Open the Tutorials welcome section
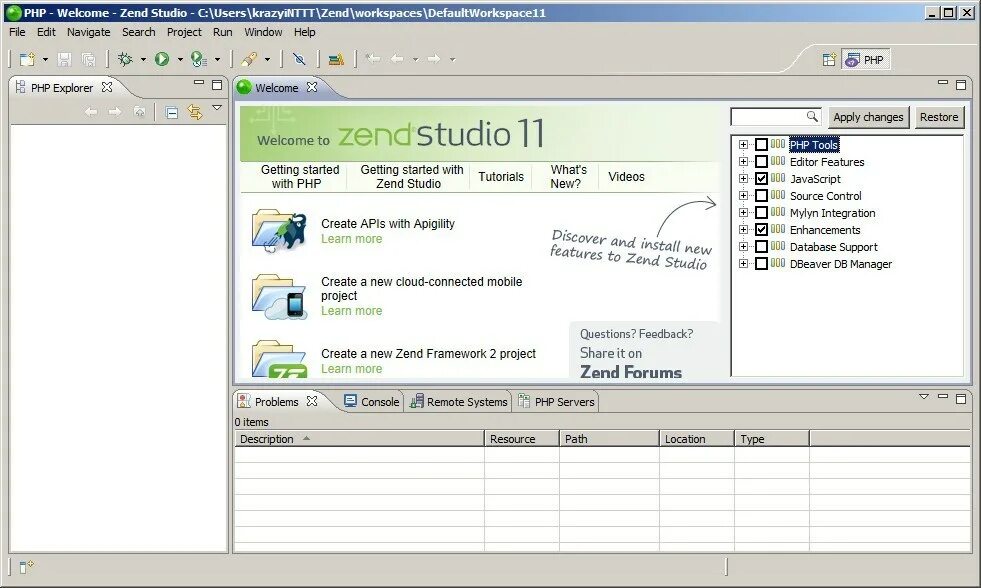This screenshot has width=981, height=588. click(501, 176)
